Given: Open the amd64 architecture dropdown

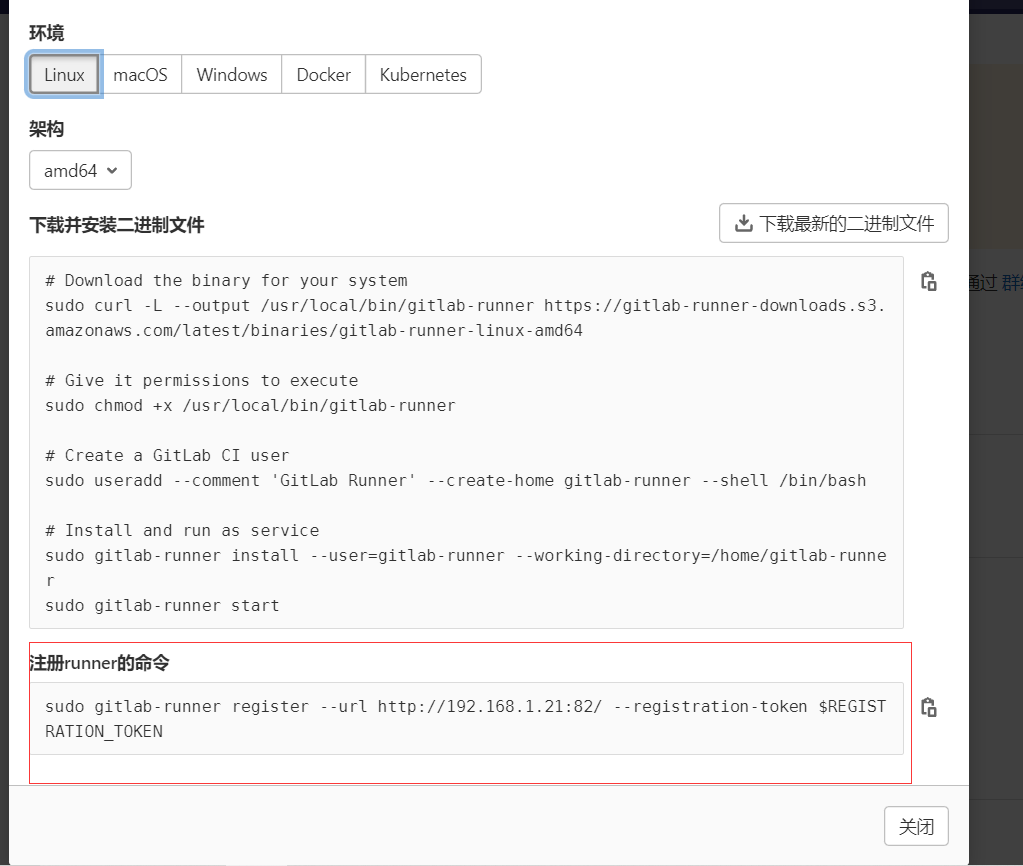Looking at the screenshot, I should (80, 170).
